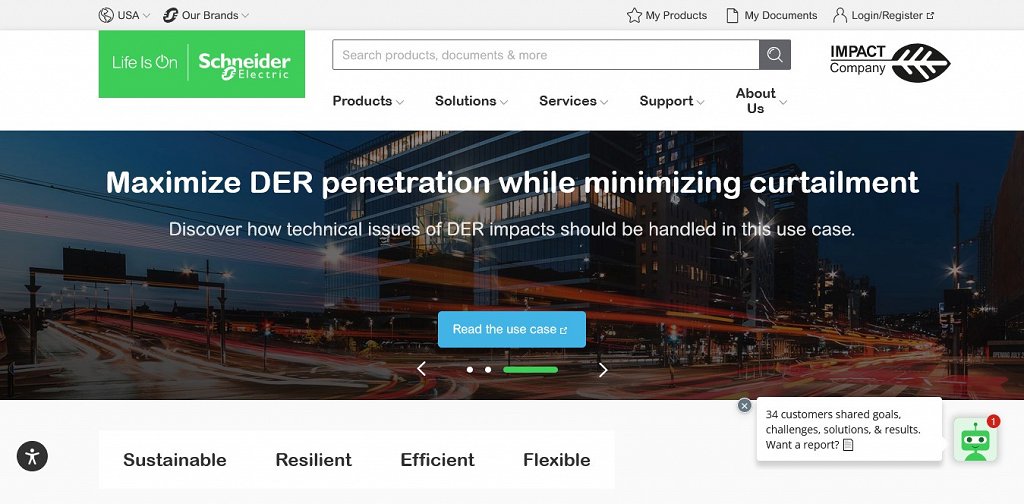Click the Read the use case button
This screenshot has width=1024, height=504.
[511, 329]
